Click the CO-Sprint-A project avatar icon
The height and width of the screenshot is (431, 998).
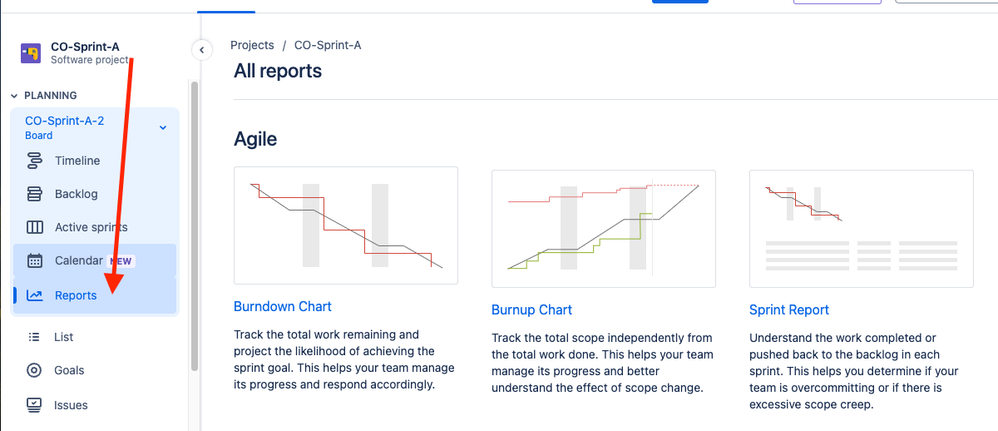[31, 53]
